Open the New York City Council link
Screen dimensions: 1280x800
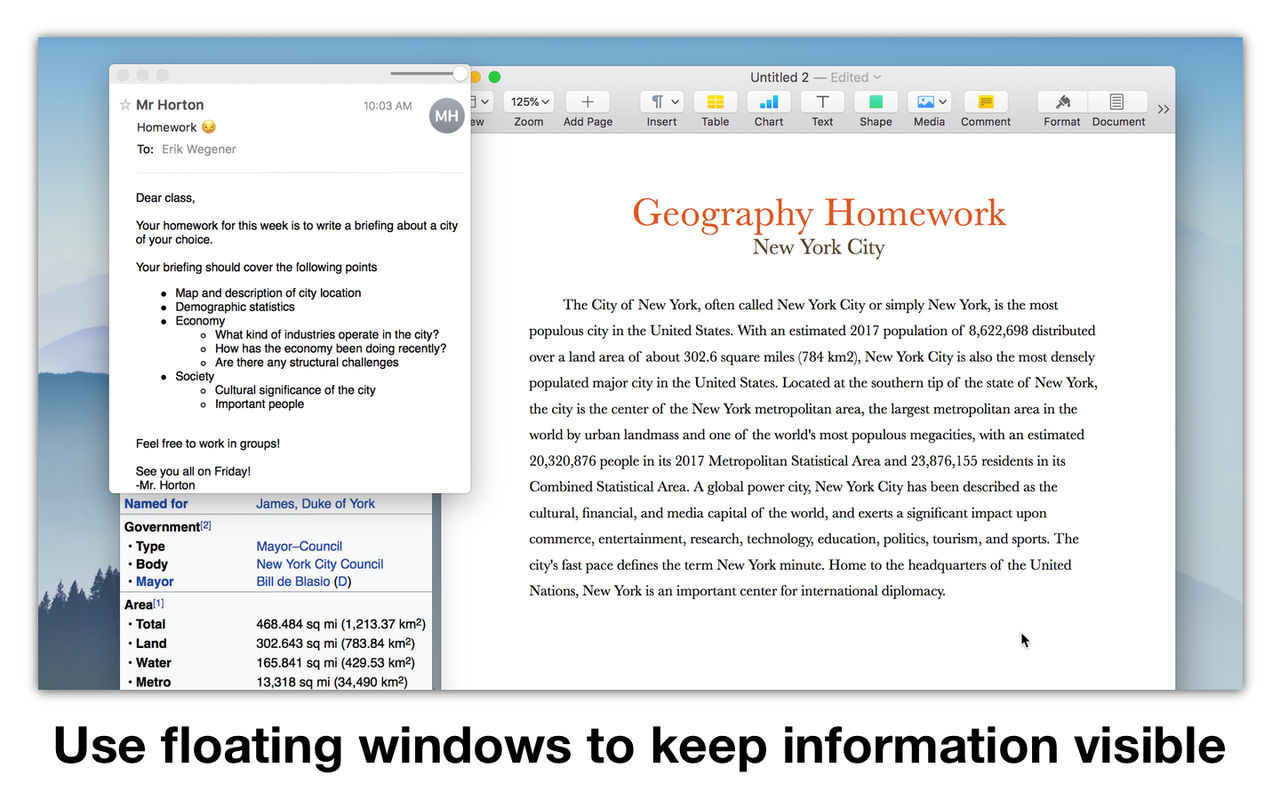(319, 564)
